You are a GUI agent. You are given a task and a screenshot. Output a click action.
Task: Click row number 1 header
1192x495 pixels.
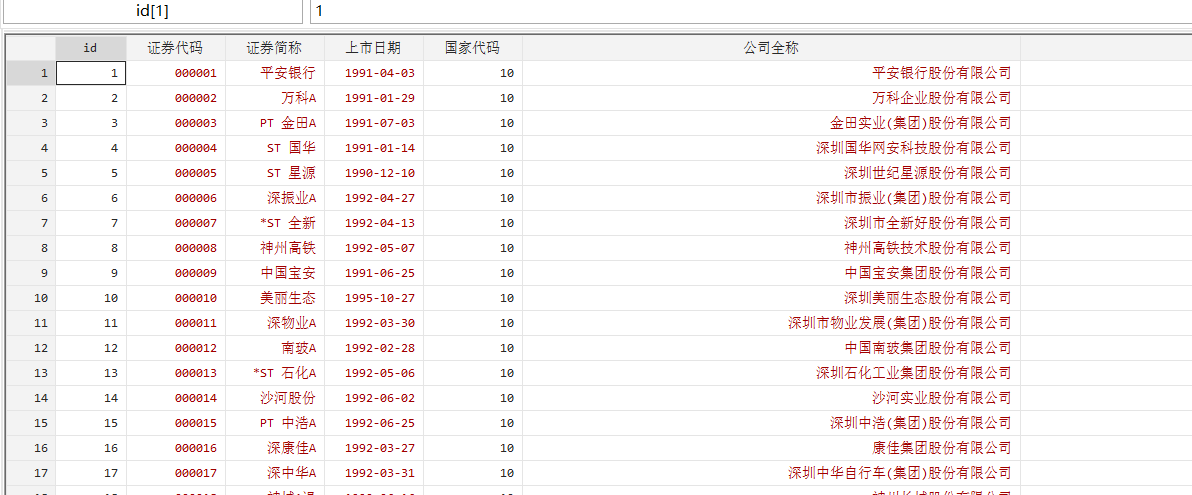(31, 73)
